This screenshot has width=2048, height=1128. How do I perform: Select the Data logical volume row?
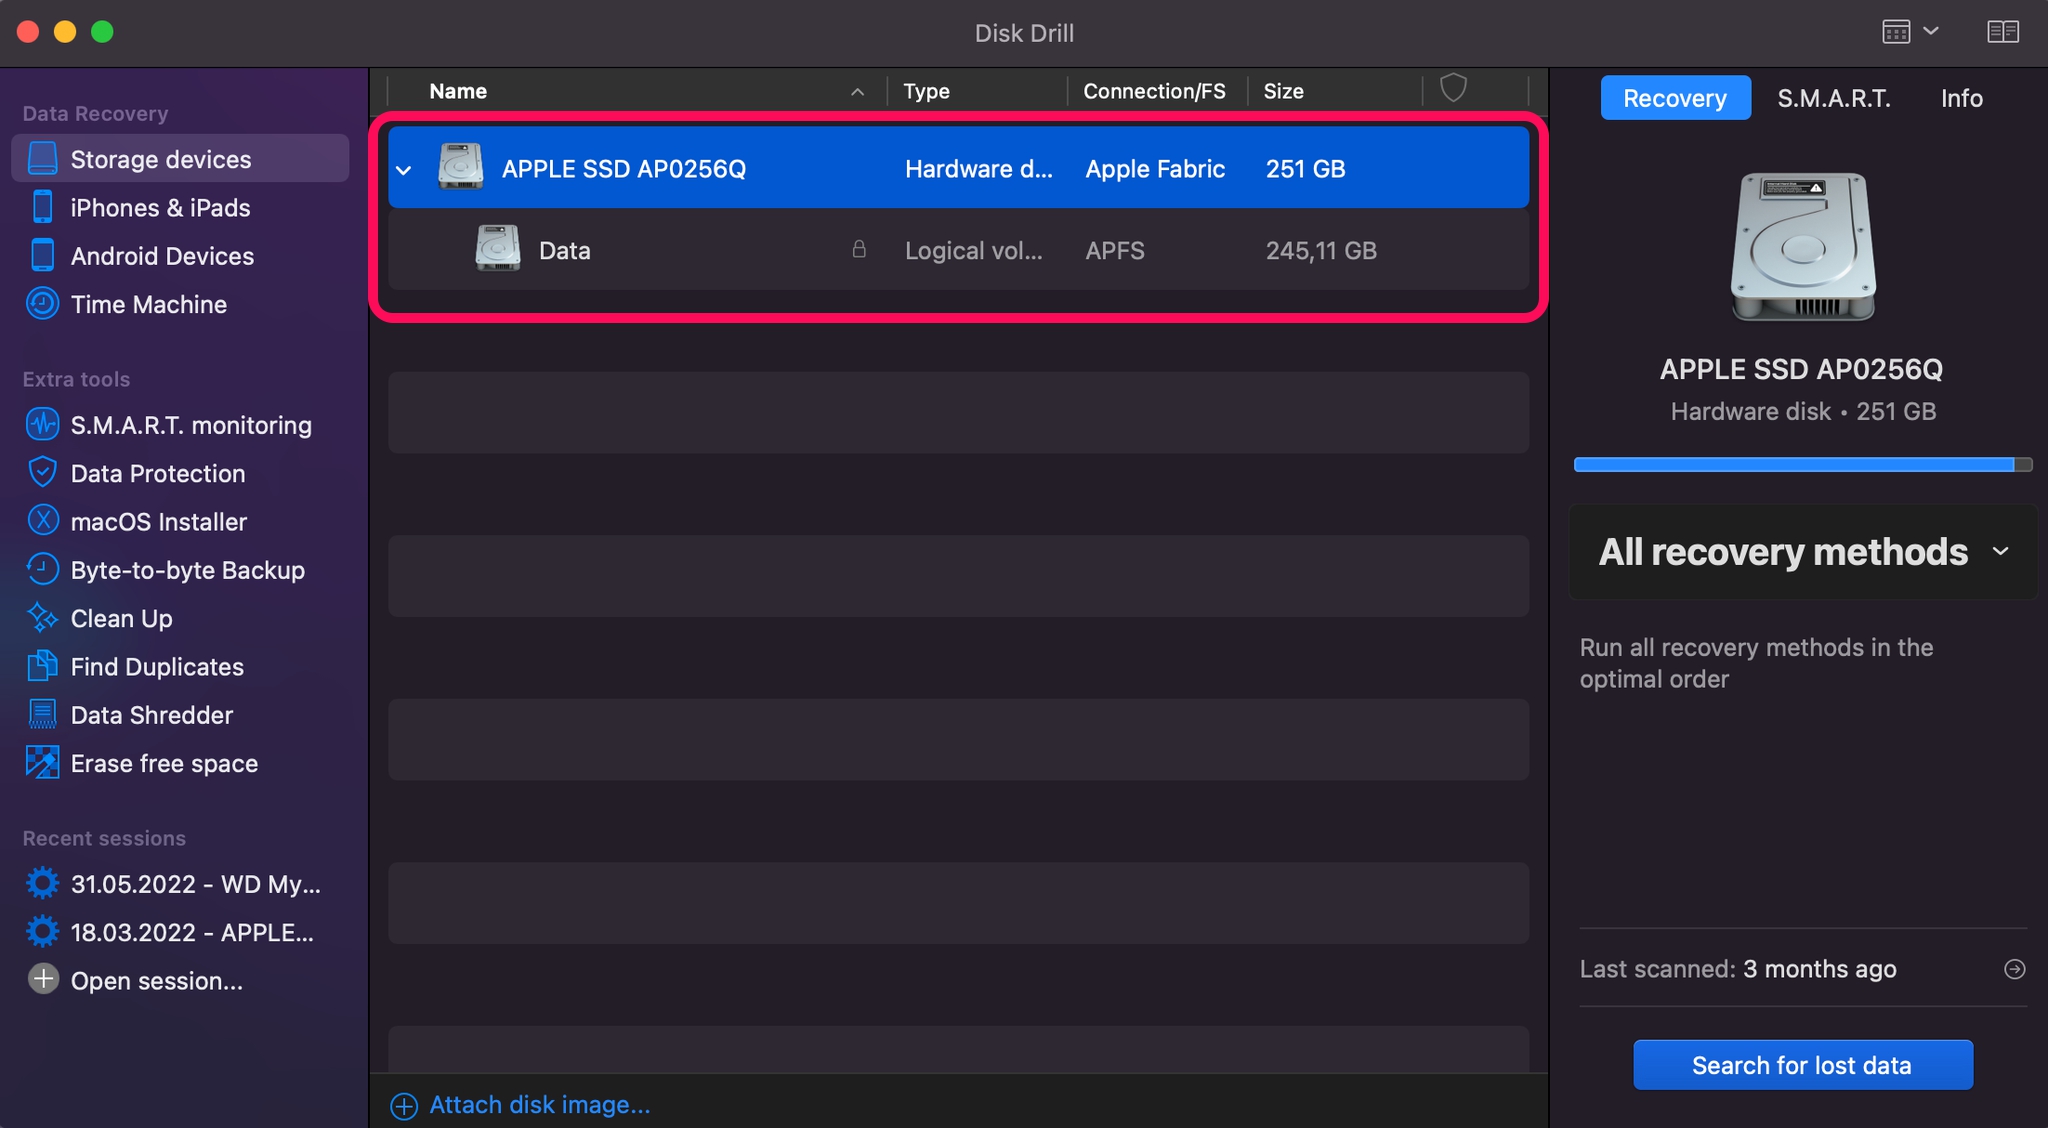958,249
